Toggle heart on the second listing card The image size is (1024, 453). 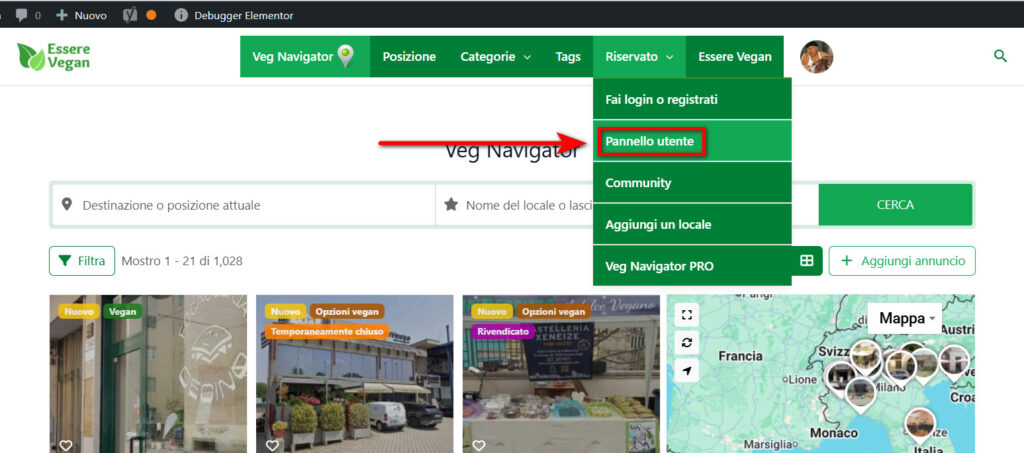click(x=272, y=445)
